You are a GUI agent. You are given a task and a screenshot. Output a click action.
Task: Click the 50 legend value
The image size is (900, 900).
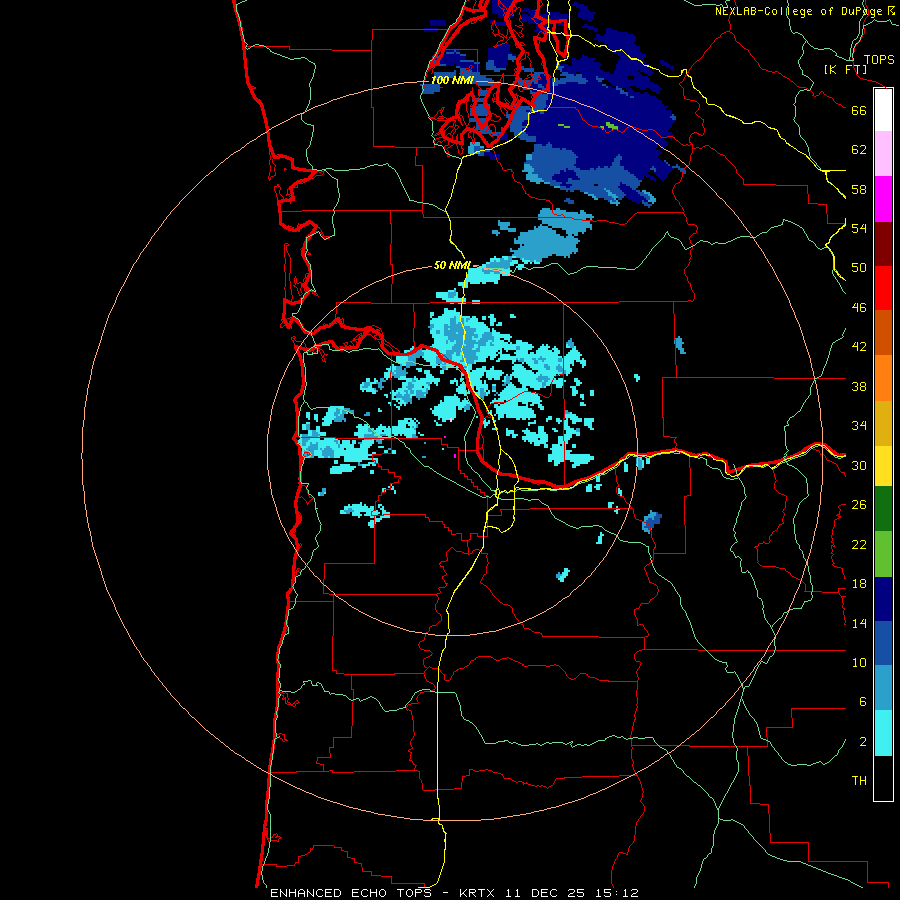coord(859,268)
